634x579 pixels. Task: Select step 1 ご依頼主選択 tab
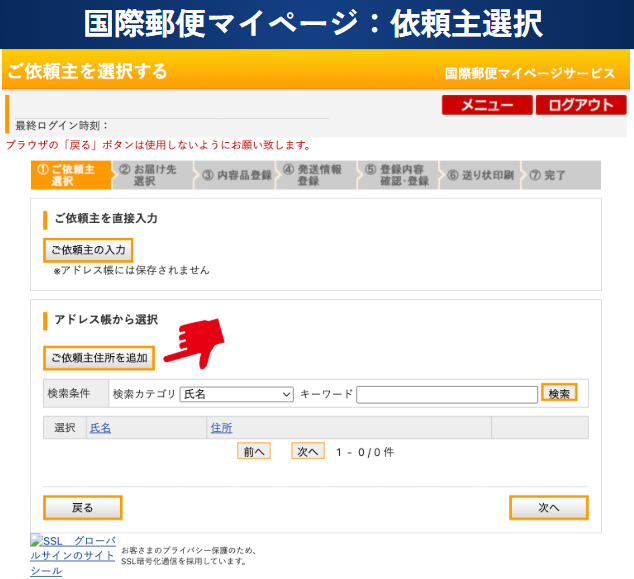coord(70,175)
